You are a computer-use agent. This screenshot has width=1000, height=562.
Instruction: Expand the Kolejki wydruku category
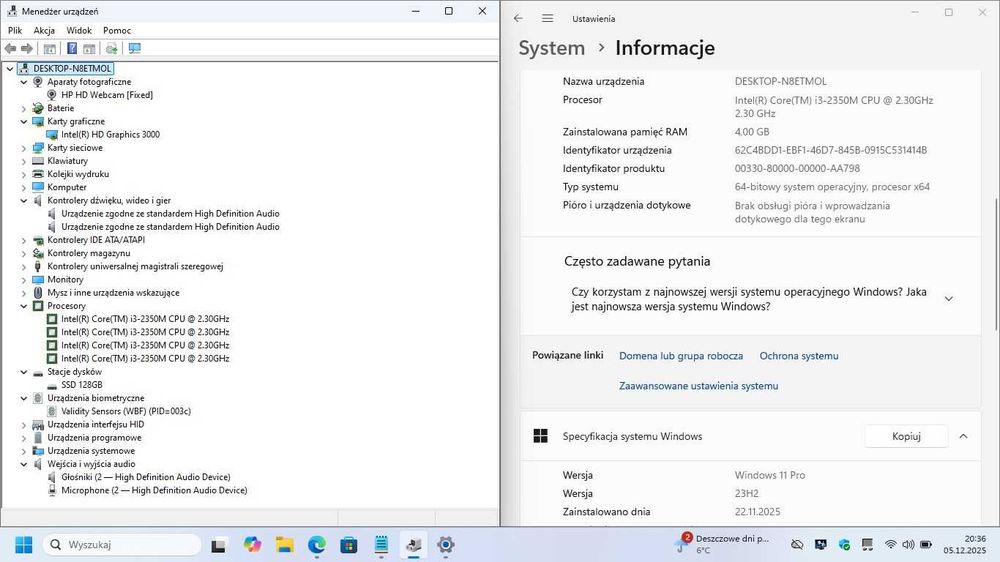24,174
